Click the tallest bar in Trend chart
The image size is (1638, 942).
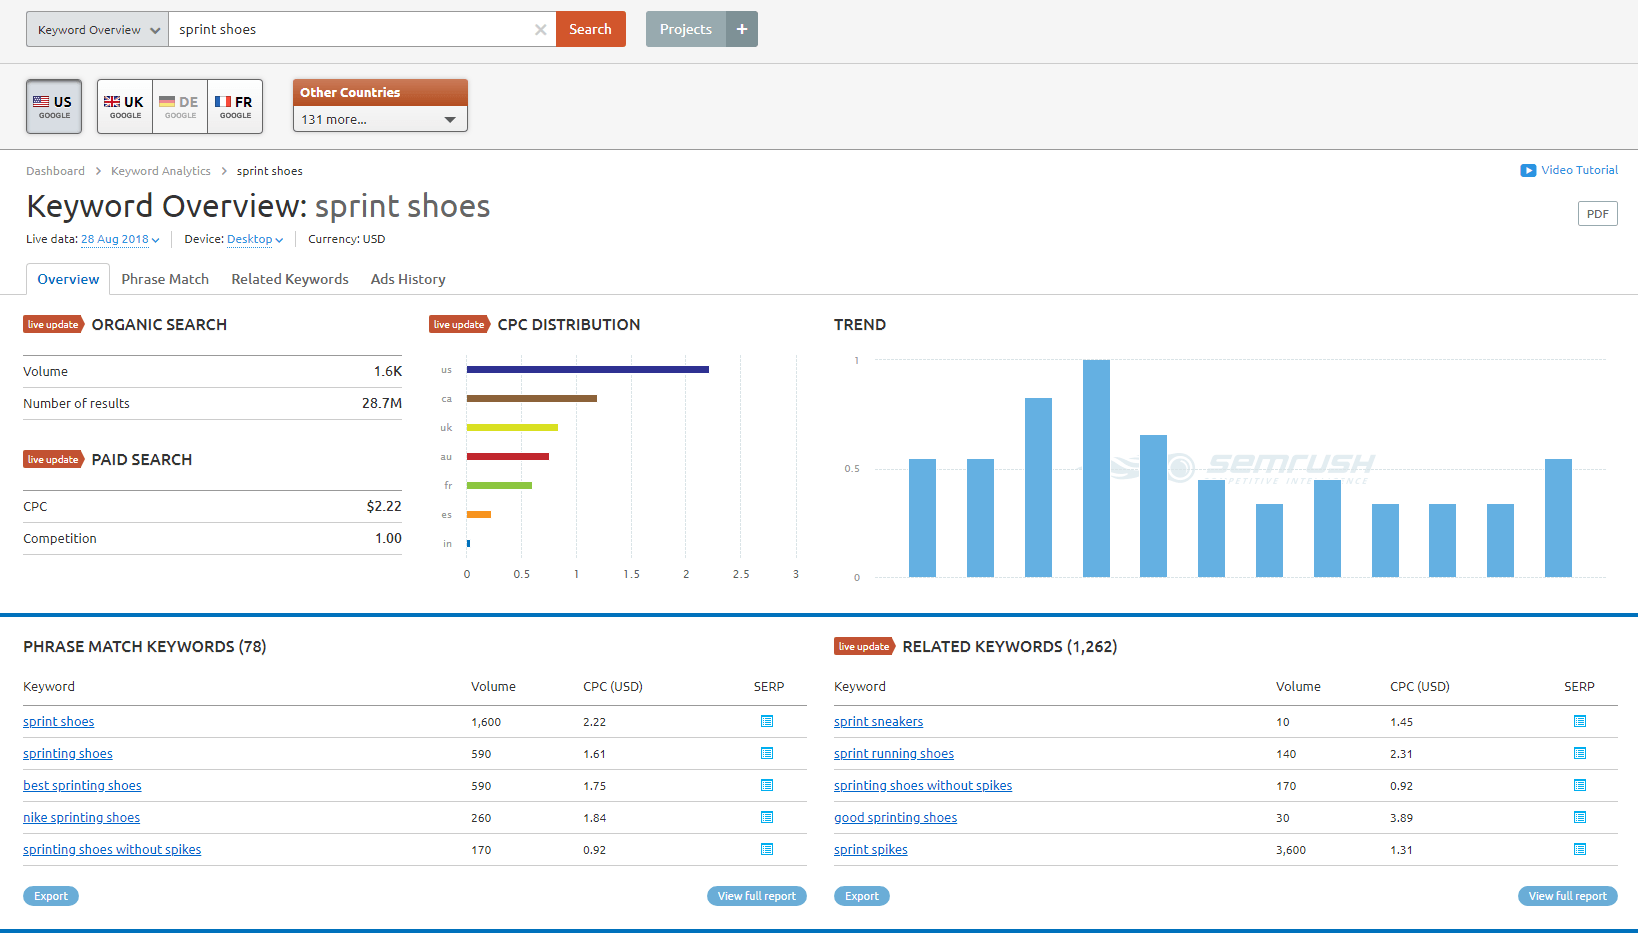[1096, 468]
